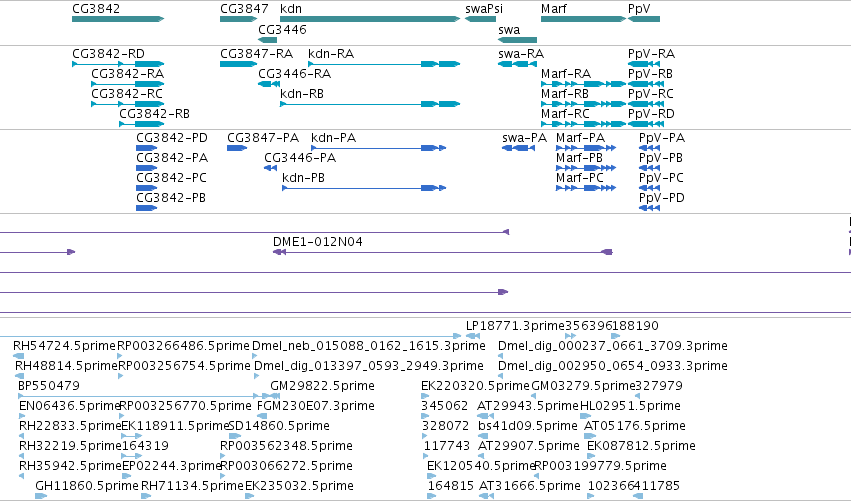This screenshot has width=851, height=501.
Task: Select protein CG3842-PD
Action: pyautogui.click(x=147, y=148)
